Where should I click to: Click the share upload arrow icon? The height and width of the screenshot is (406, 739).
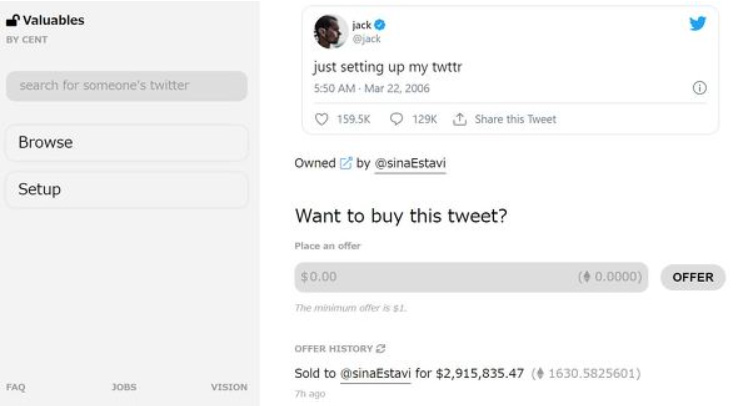[460, 119]
